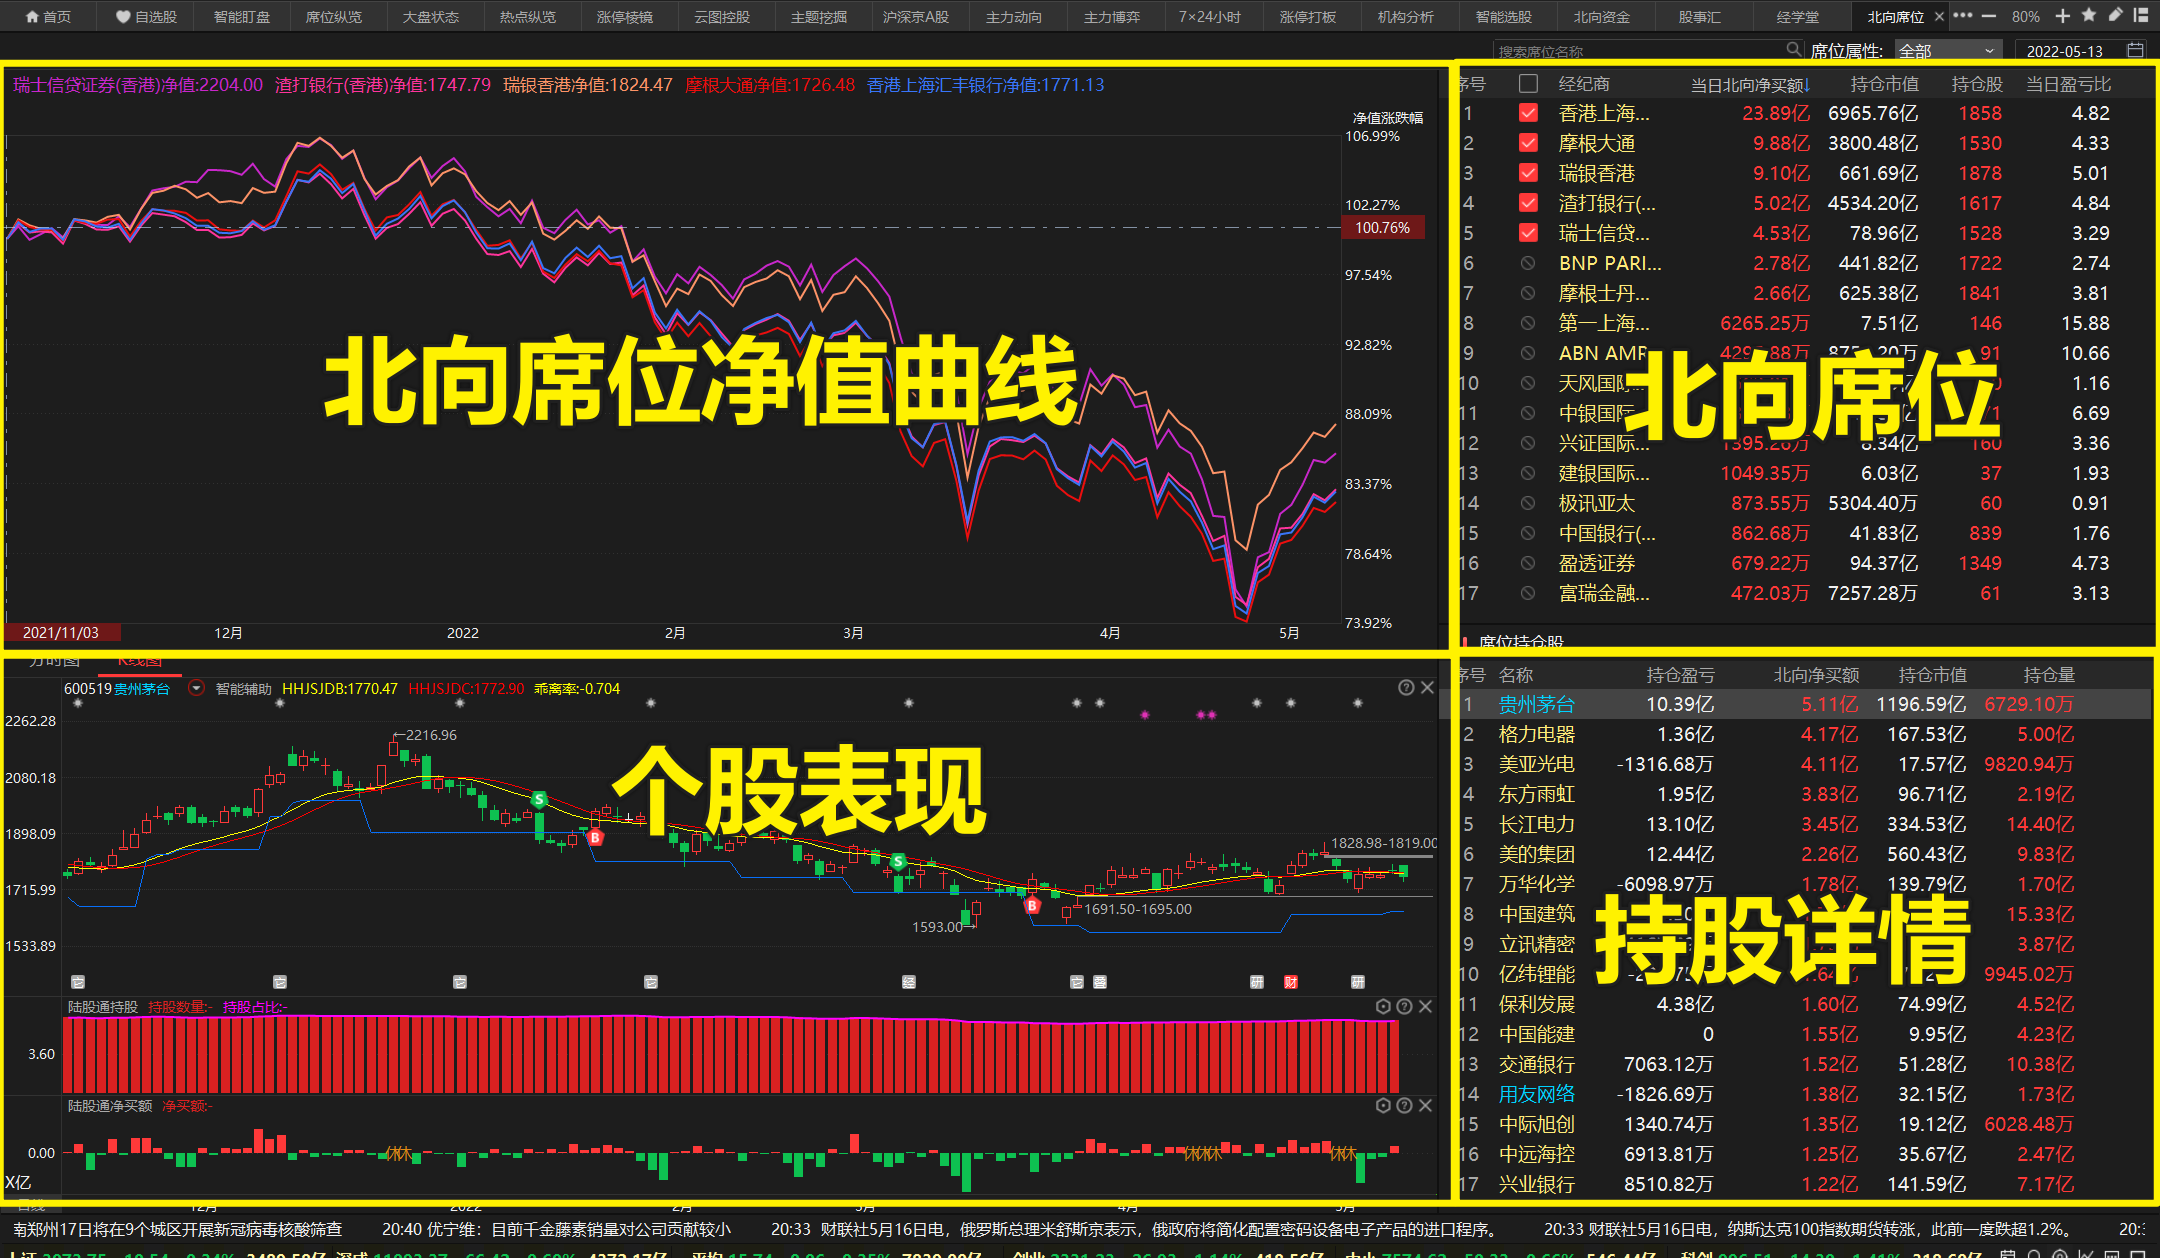Open the 优宁维 news item in ticker
Image resolution: width=2160 pixels, height=1258 pixels.
coord(557,1229)
